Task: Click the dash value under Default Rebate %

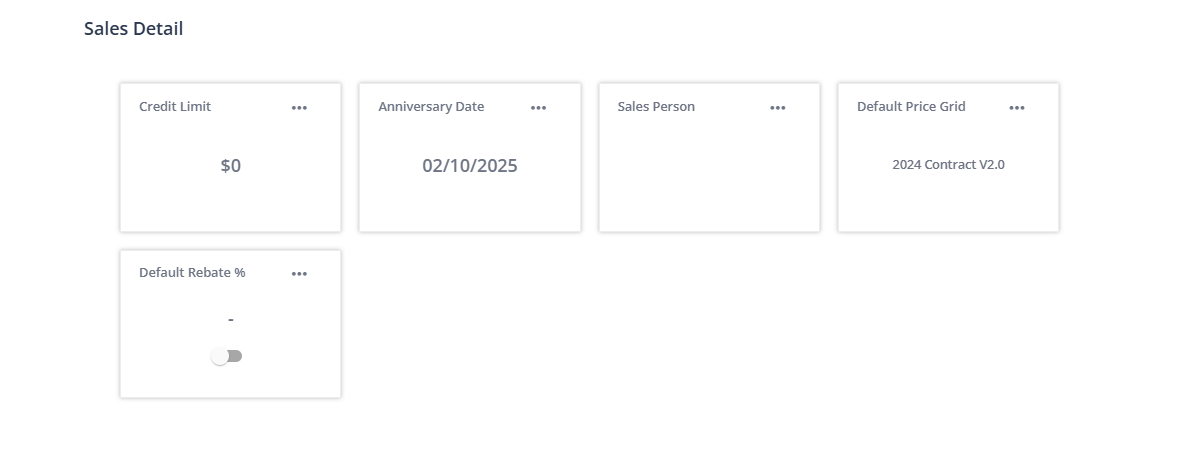Action: coord(230,320)
